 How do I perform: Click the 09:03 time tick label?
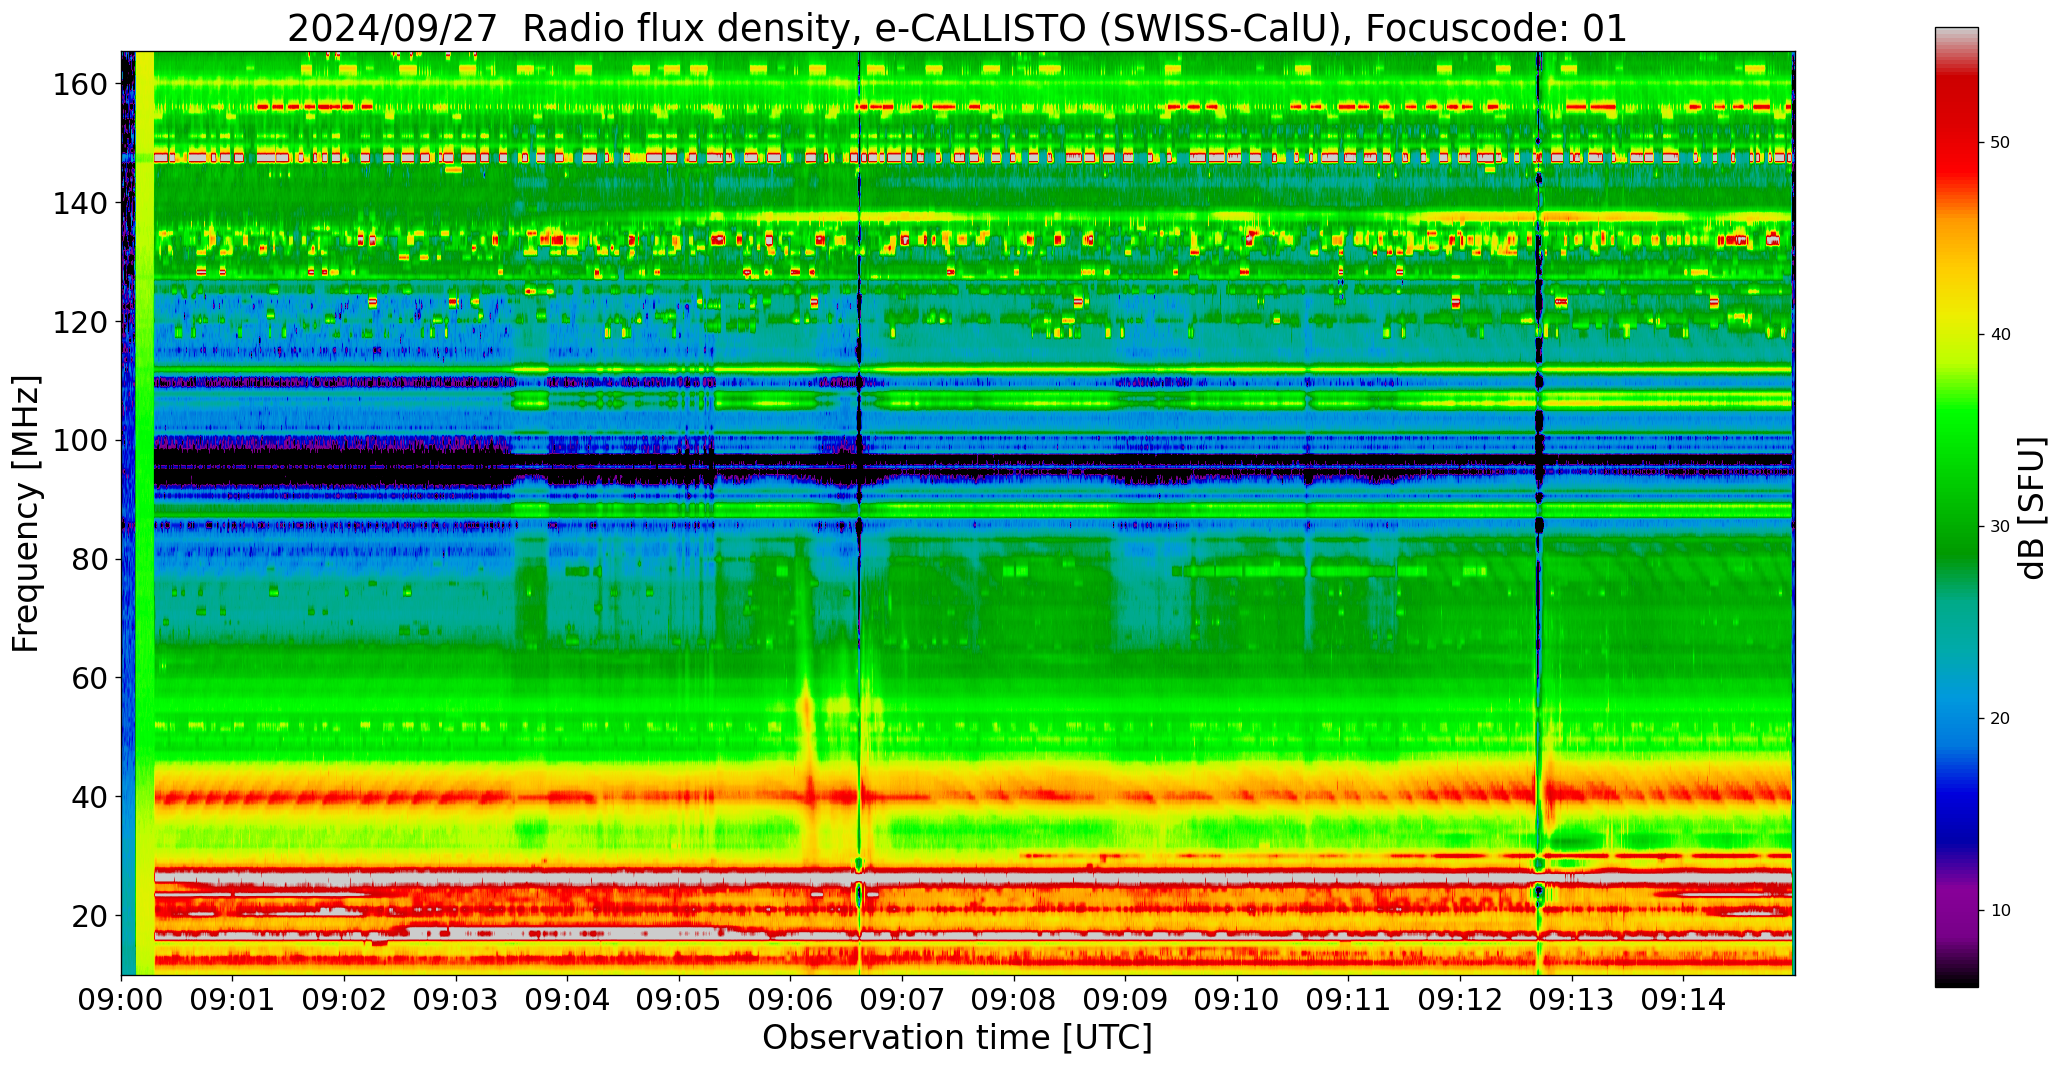click(456, 998)
